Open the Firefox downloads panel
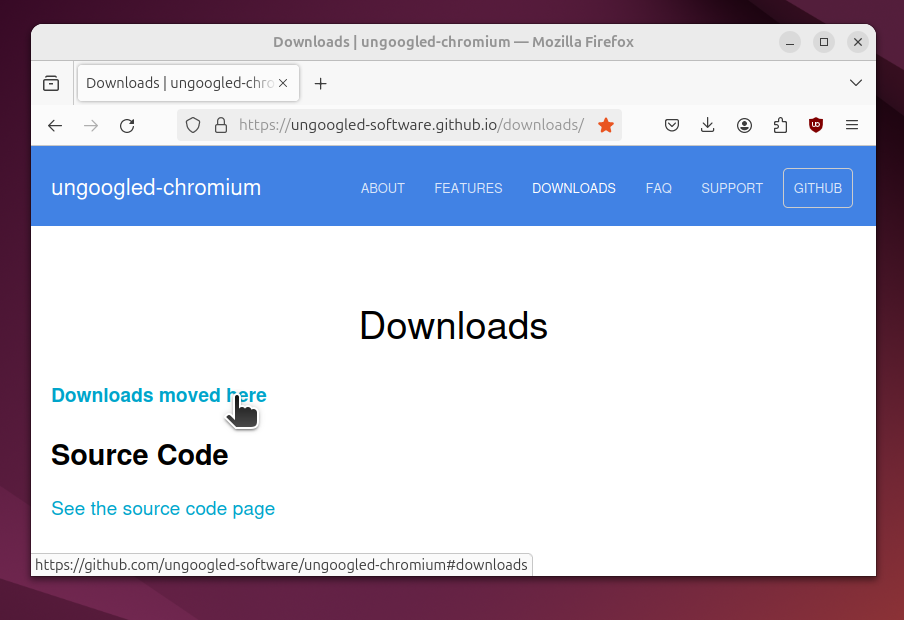Viewport: 904px width, 620px height. tap(707, 125)
